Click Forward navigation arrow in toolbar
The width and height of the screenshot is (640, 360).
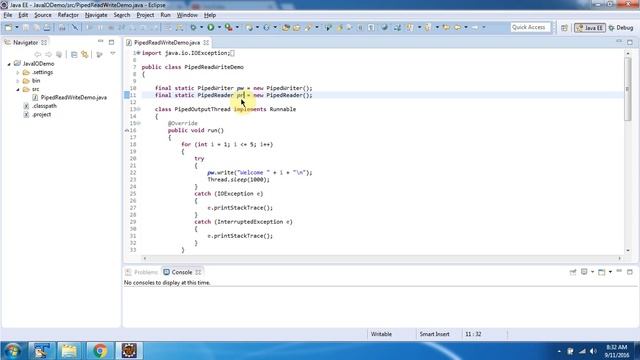[x=475, y=27]
